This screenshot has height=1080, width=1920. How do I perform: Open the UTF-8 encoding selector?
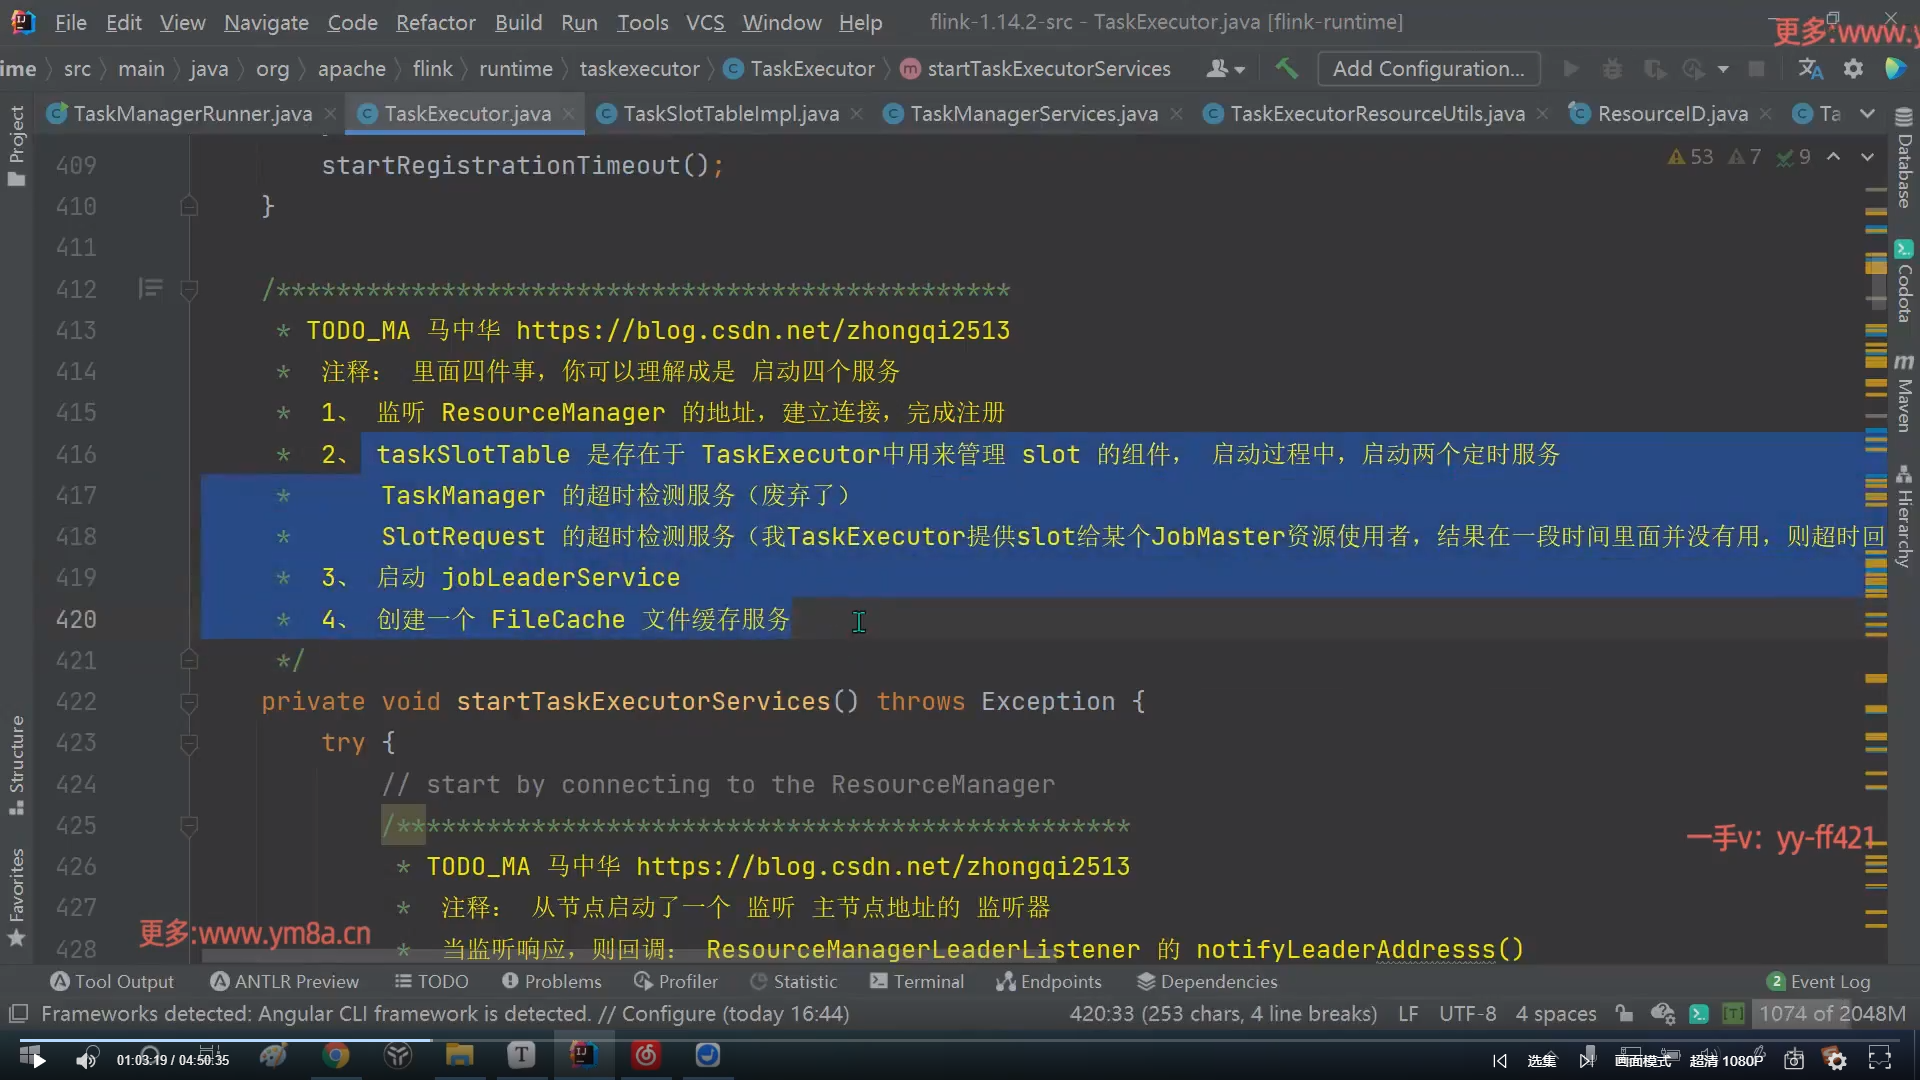[x=1467, y=1014]
